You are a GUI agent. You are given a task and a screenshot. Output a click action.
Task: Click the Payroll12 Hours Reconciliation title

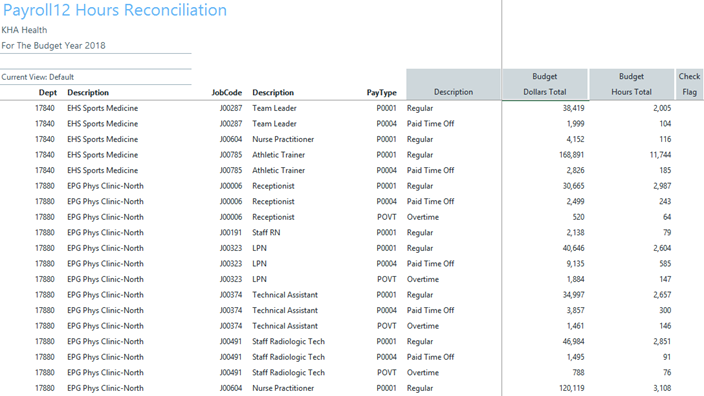pyautogui.click(x=115, y=10)
